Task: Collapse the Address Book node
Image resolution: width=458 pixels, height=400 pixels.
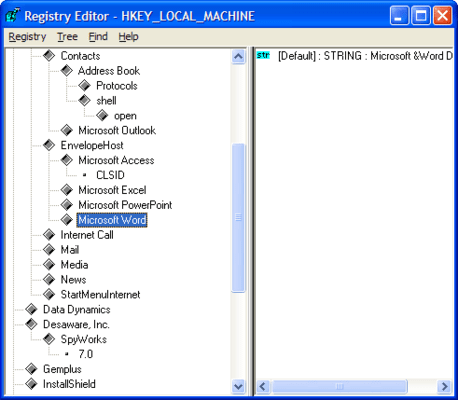Action: tap(67, 71)
